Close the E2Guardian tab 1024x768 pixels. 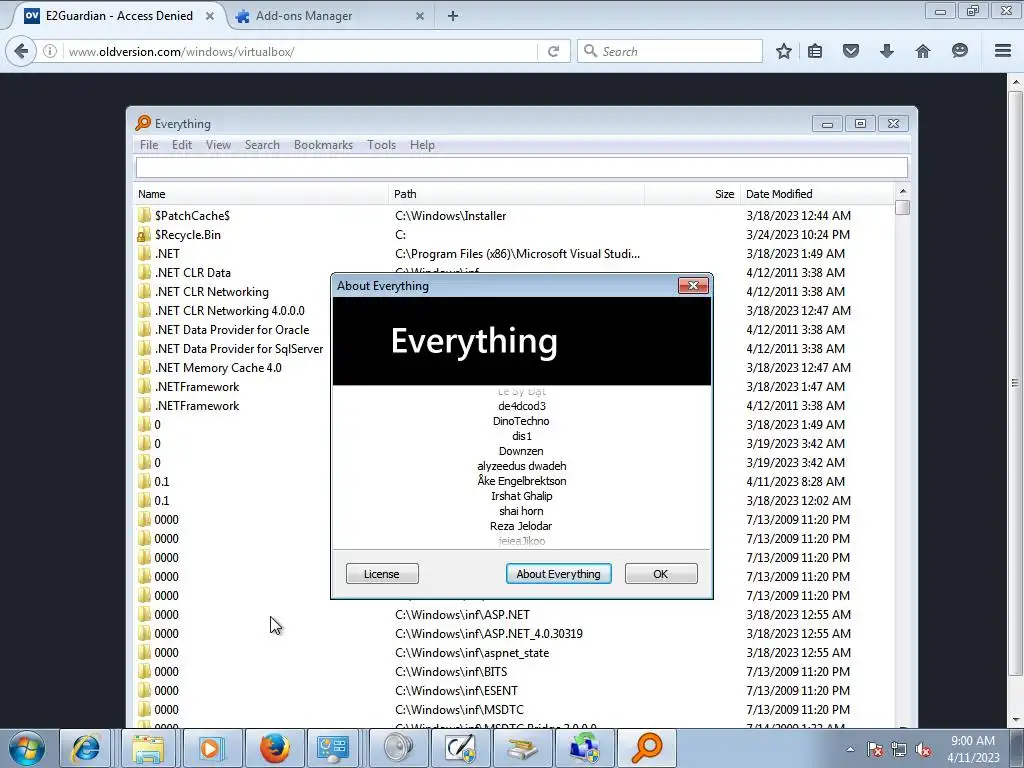pos(210,16)
